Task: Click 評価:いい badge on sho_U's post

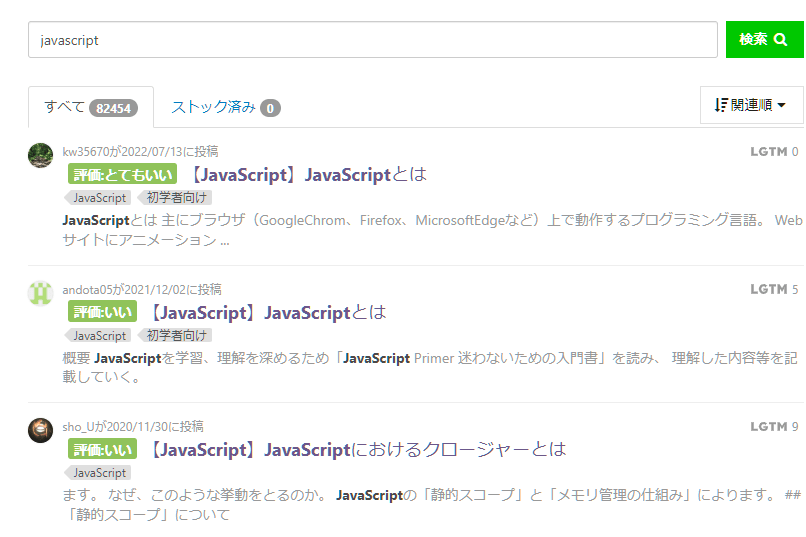Action: click(102, 449)
